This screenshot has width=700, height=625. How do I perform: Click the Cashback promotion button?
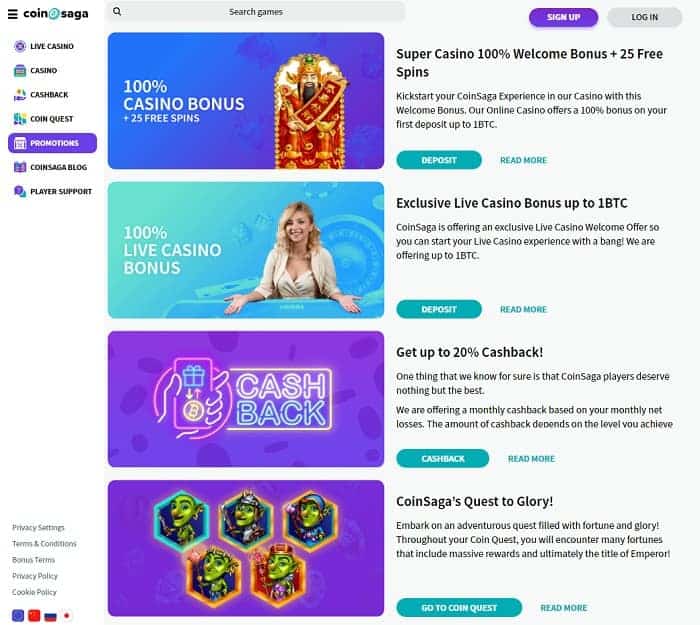tap(443, 458)
